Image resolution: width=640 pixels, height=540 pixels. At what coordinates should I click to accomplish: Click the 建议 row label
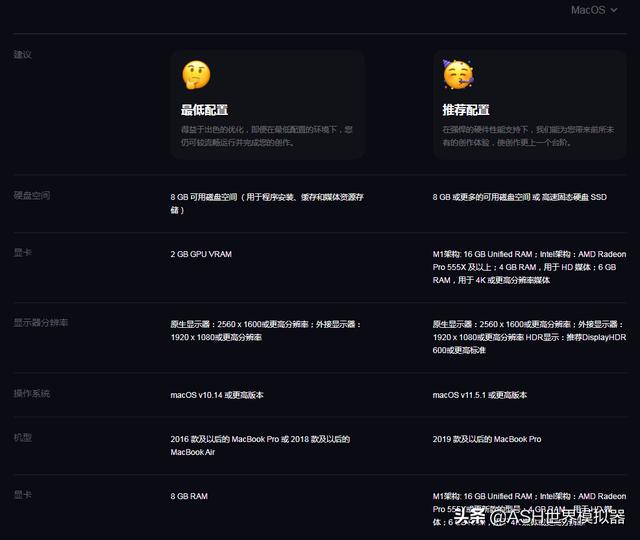(x=22, y=54)
